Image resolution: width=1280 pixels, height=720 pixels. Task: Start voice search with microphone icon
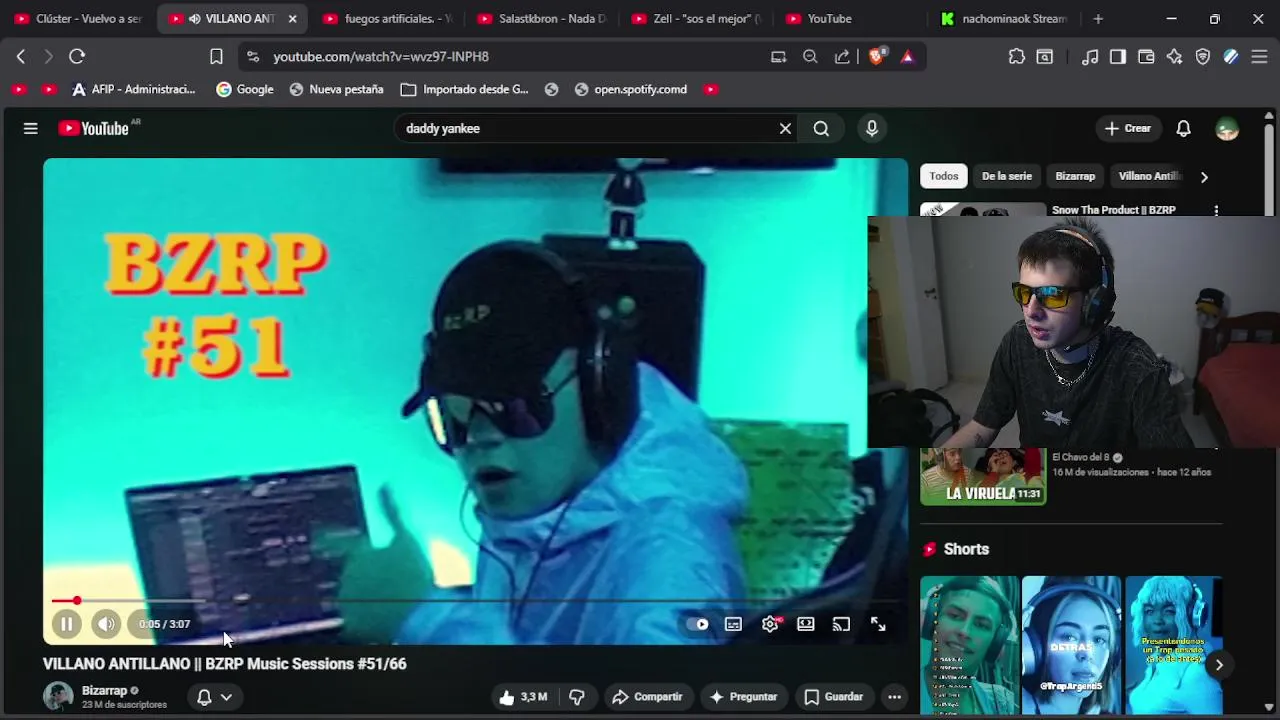[x=872, y=128]
